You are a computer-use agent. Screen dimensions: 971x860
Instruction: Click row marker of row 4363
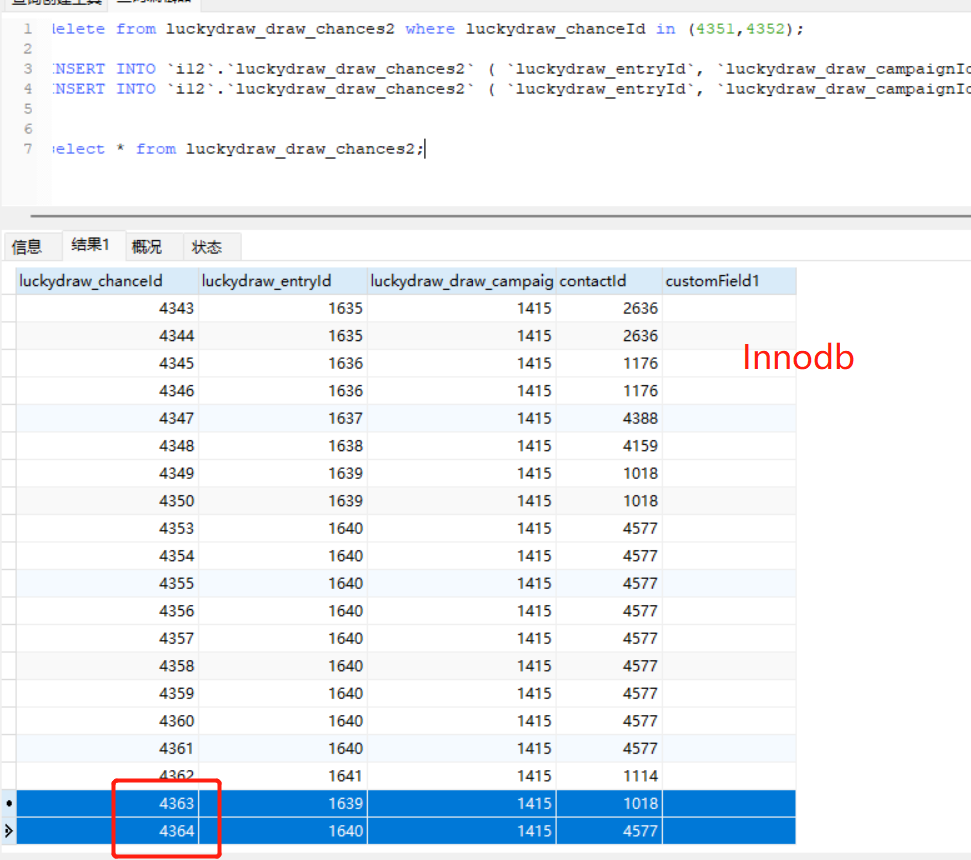pos(9,804)
